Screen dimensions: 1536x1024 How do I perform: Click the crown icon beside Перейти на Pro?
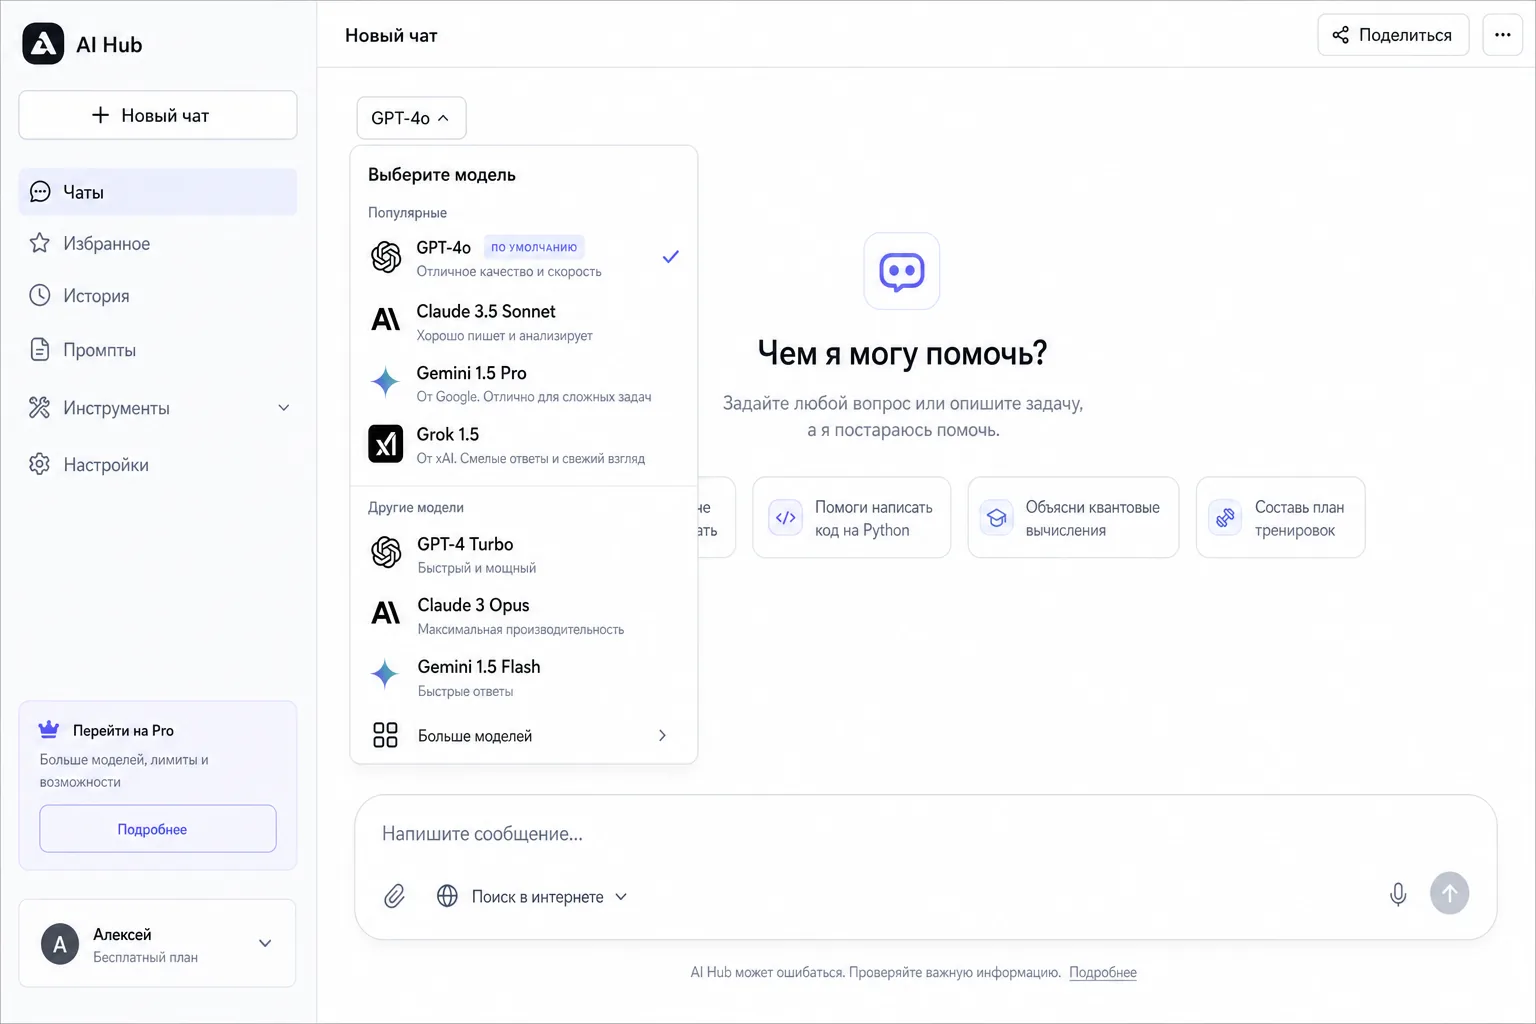pos(48,729)
